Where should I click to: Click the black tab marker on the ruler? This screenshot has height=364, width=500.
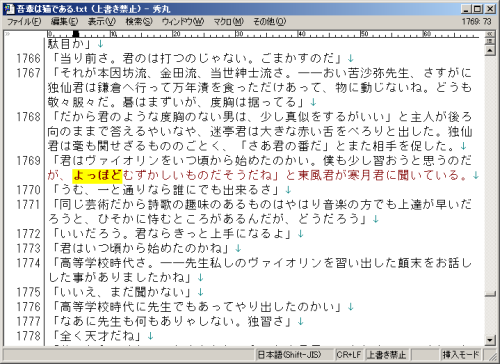point(76,34)
